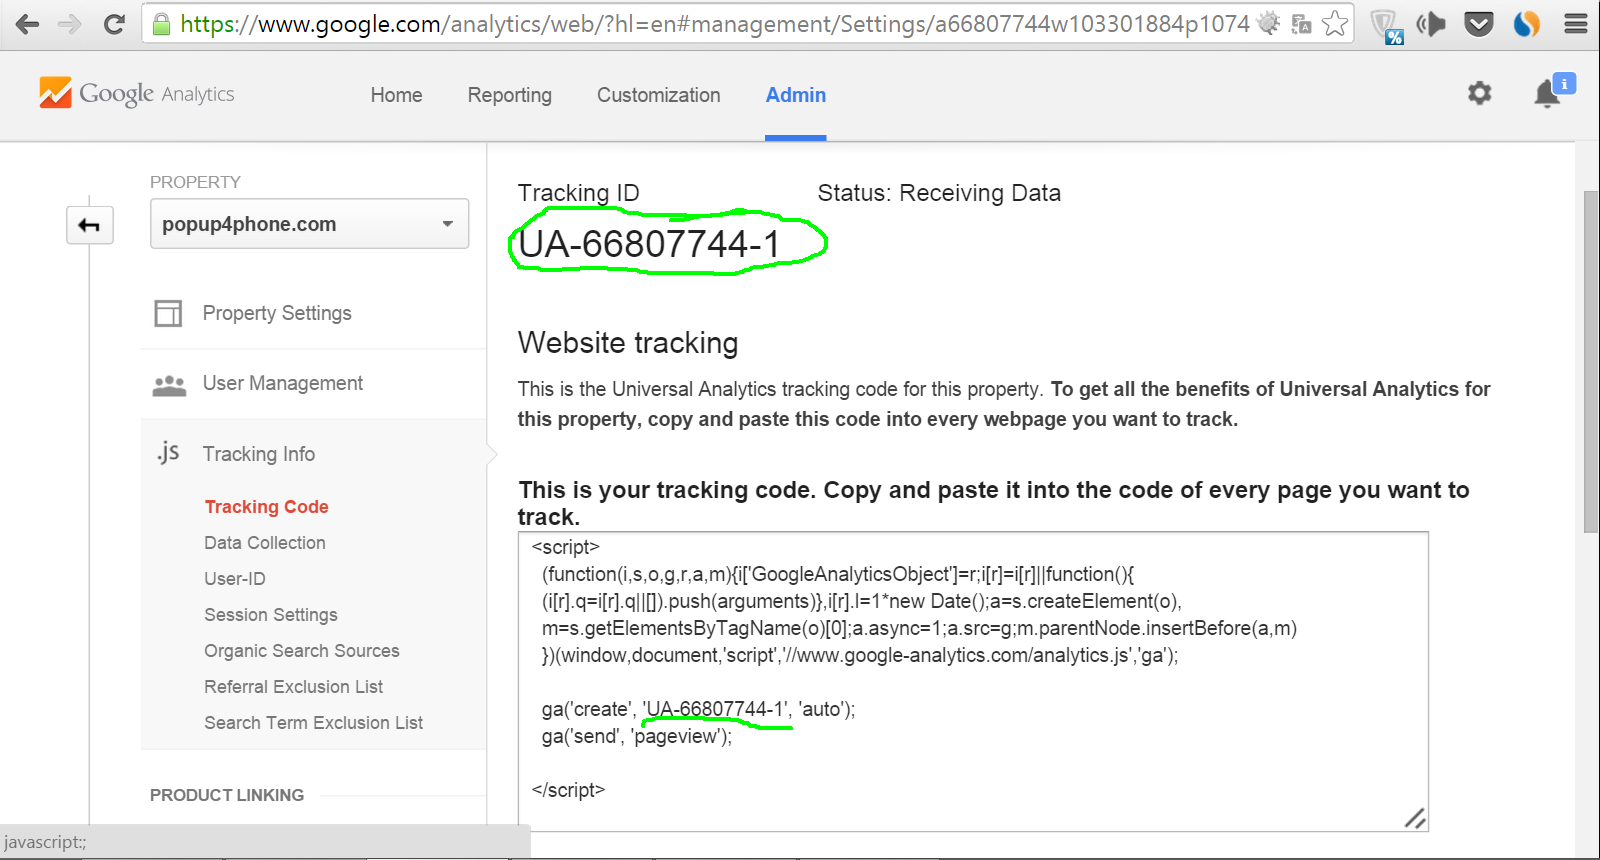Click the PROPERTY column label
The image size is (1600, 860).
click(x=195, y=182)
